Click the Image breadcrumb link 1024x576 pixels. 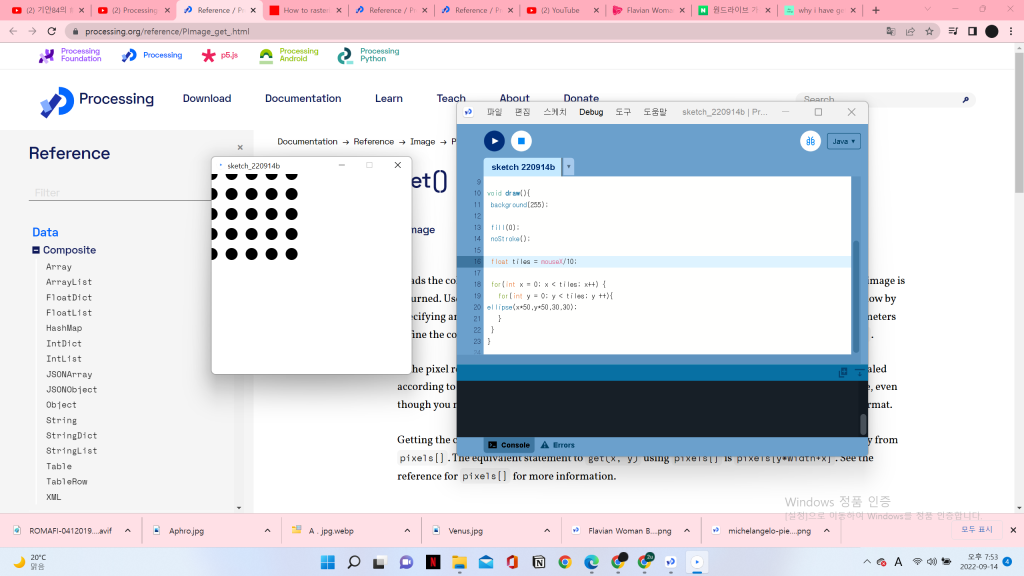pos(423,142)
